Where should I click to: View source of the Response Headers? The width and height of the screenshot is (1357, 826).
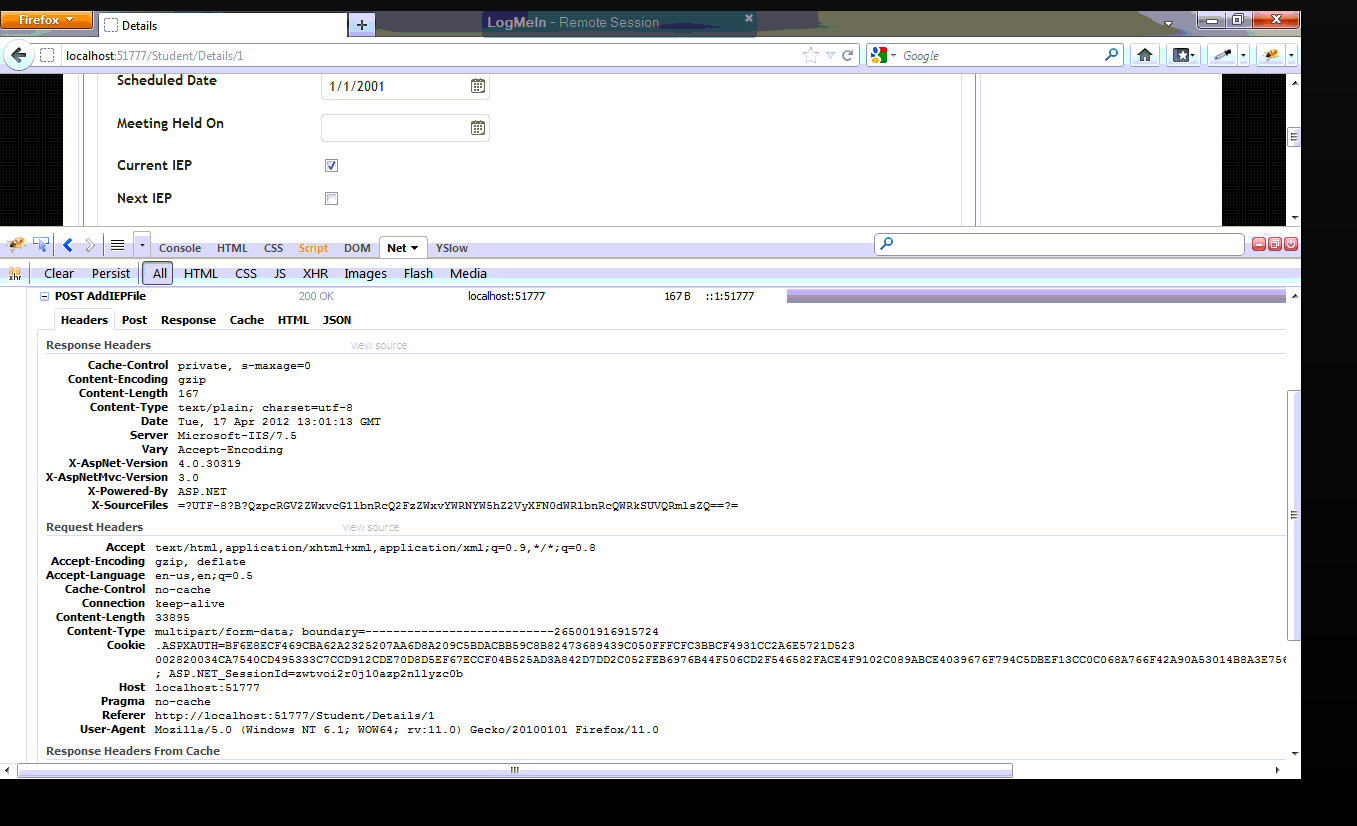pos(379,345)
